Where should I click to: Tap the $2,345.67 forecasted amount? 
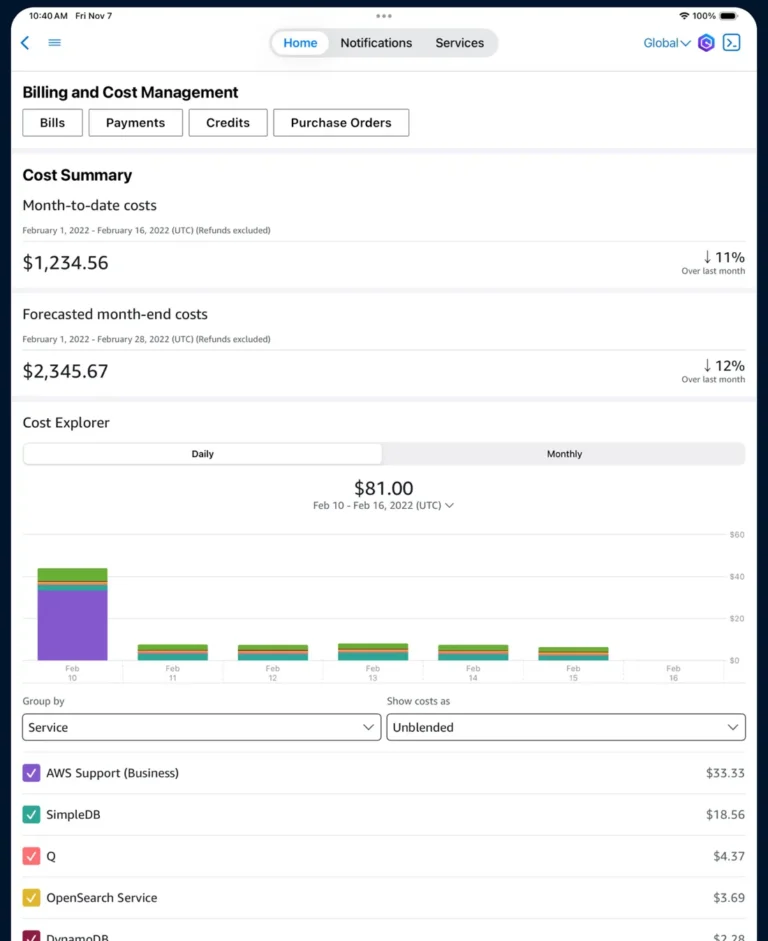tap(65, 371)
